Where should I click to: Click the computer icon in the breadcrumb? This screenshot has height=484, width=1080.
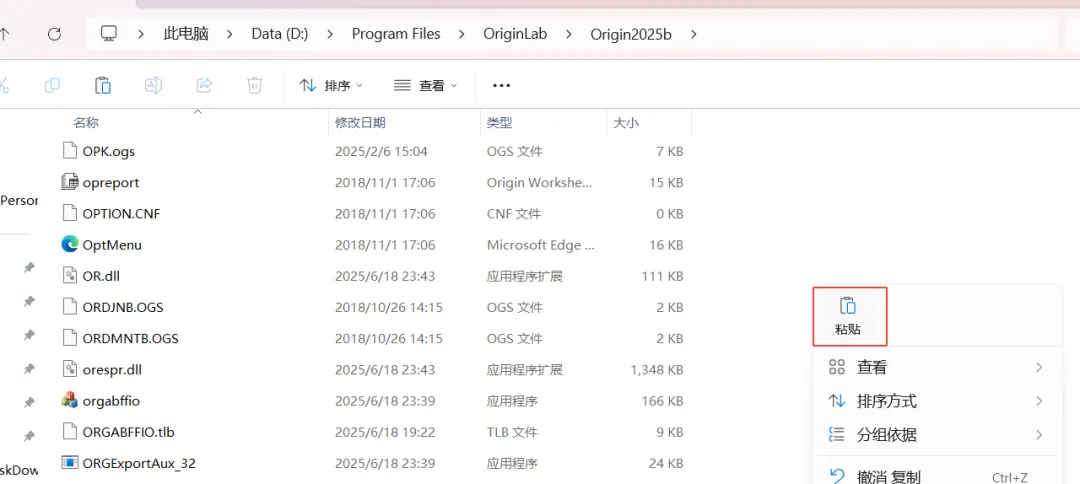(108, 33)
